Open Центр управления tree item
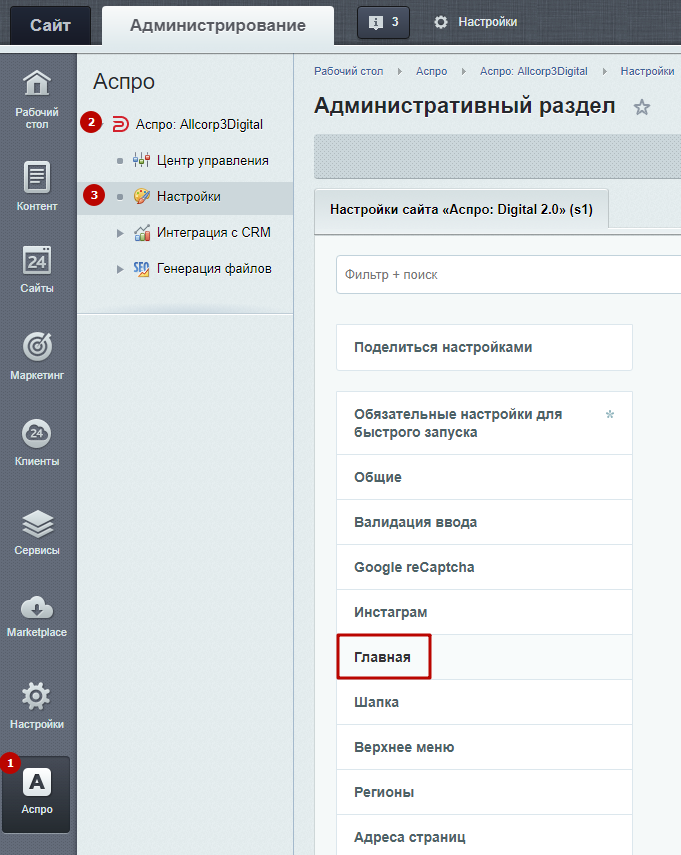The width and height of the screenshot is (681, 855). tap(213, 160)
